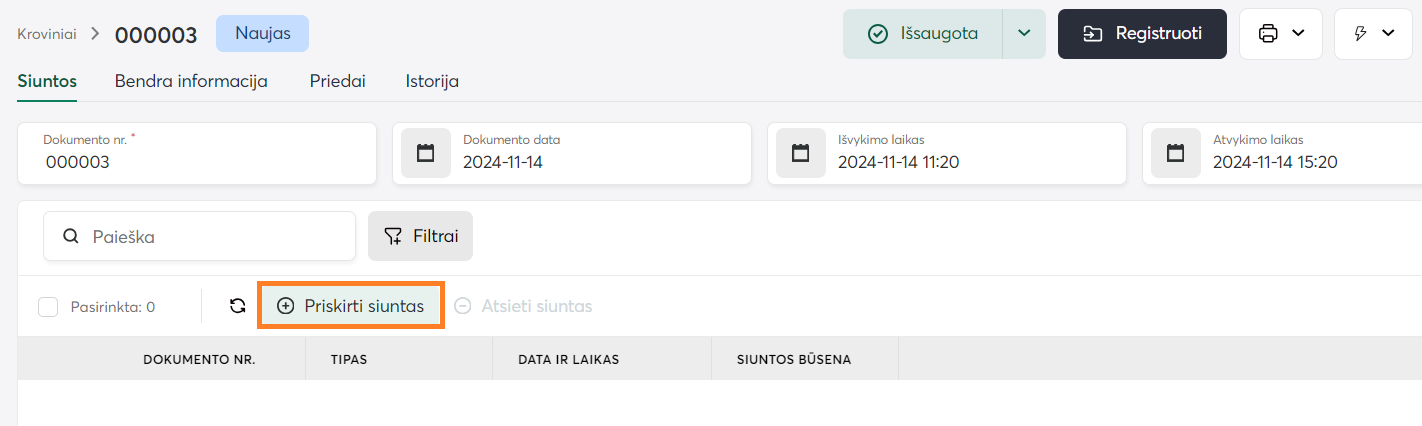The width and height of the screenshot is (1422, 426).
Task: Open calendar icon for Dokumento data
Action: (x=426, y=153)
